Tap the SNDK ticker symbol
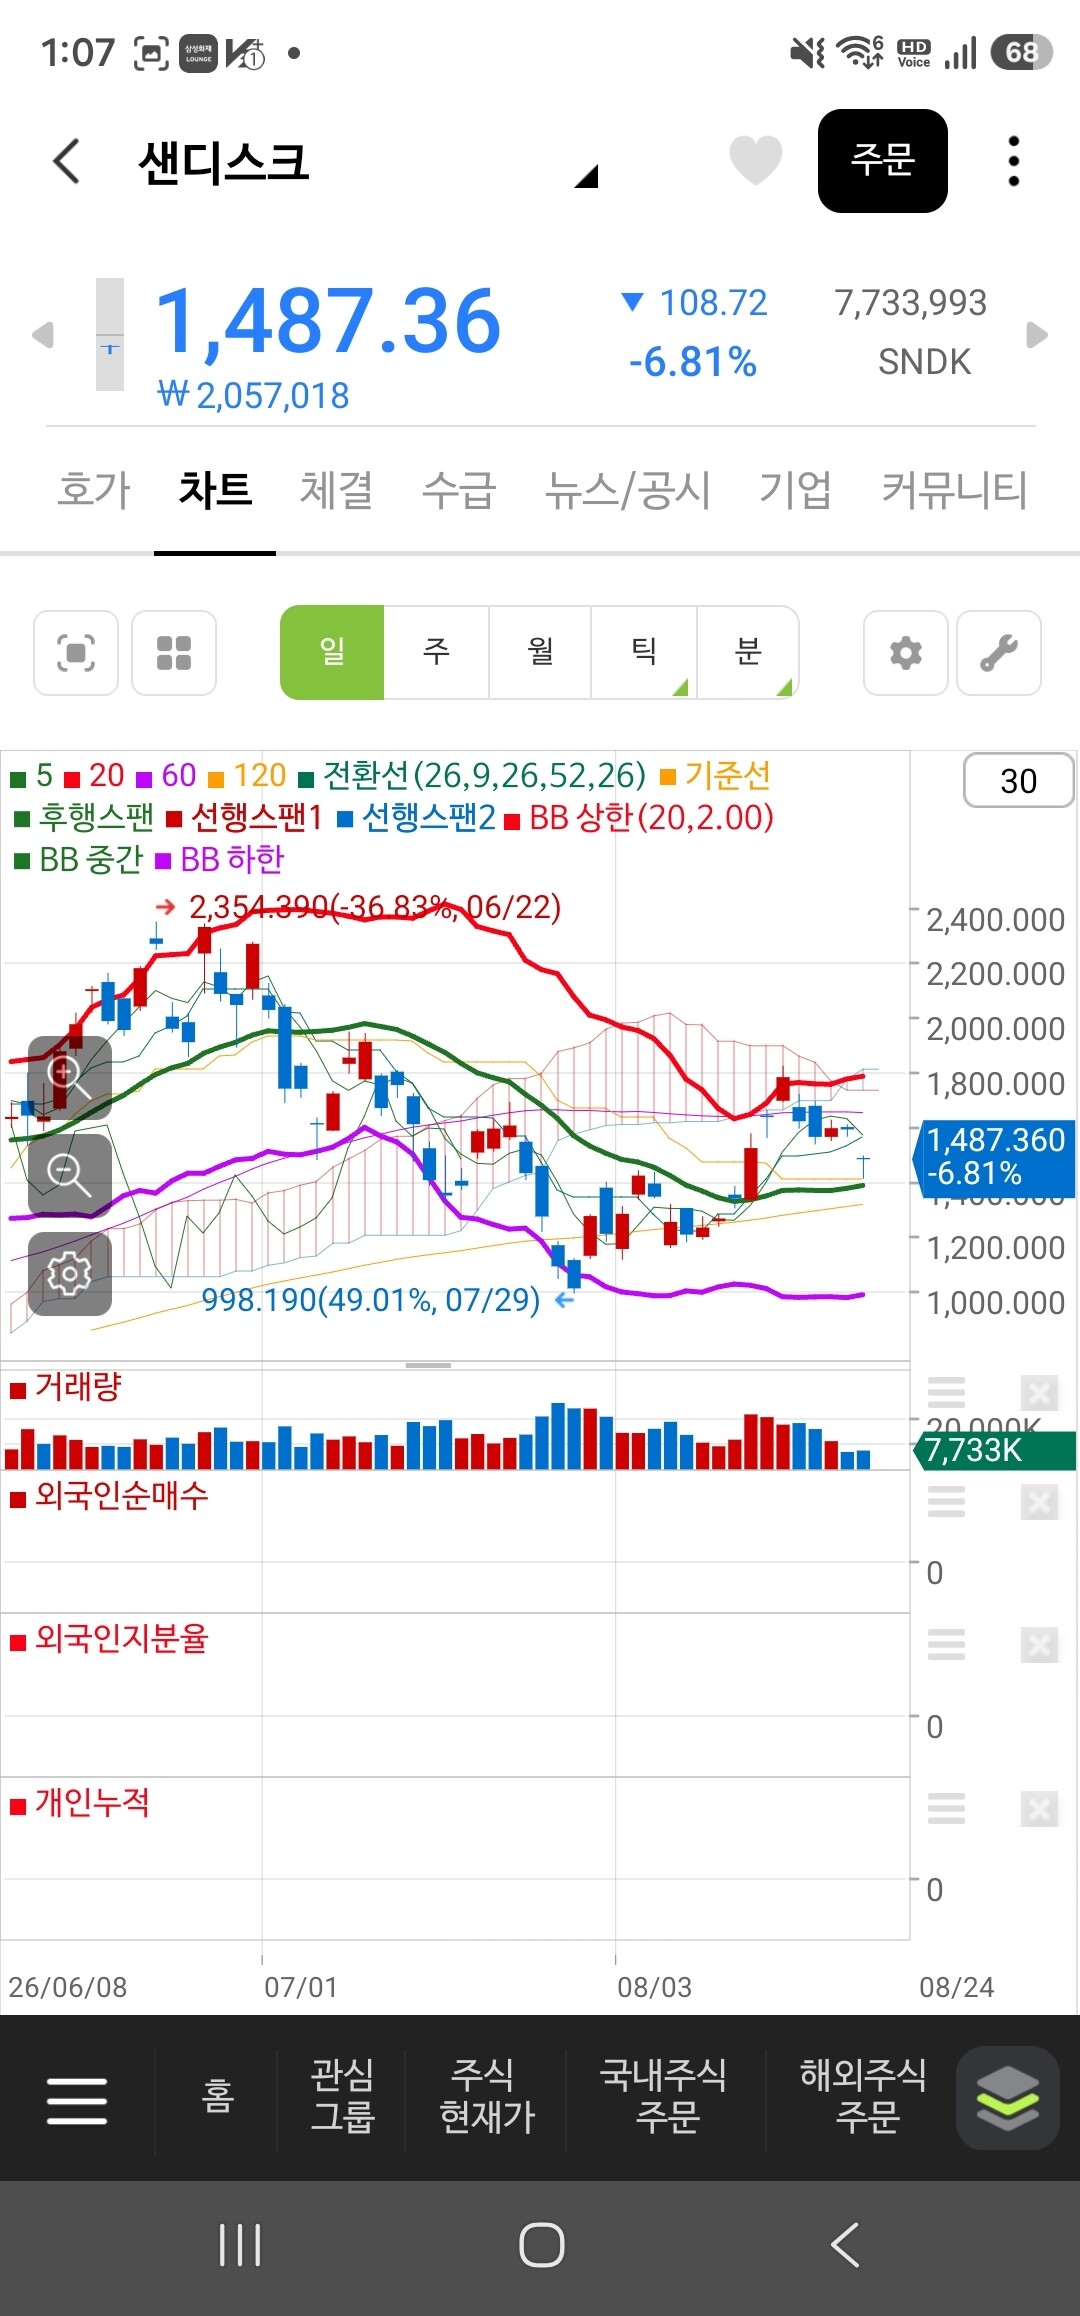The width and height of the screenshot is (1080, 2316). coord(924,362)
